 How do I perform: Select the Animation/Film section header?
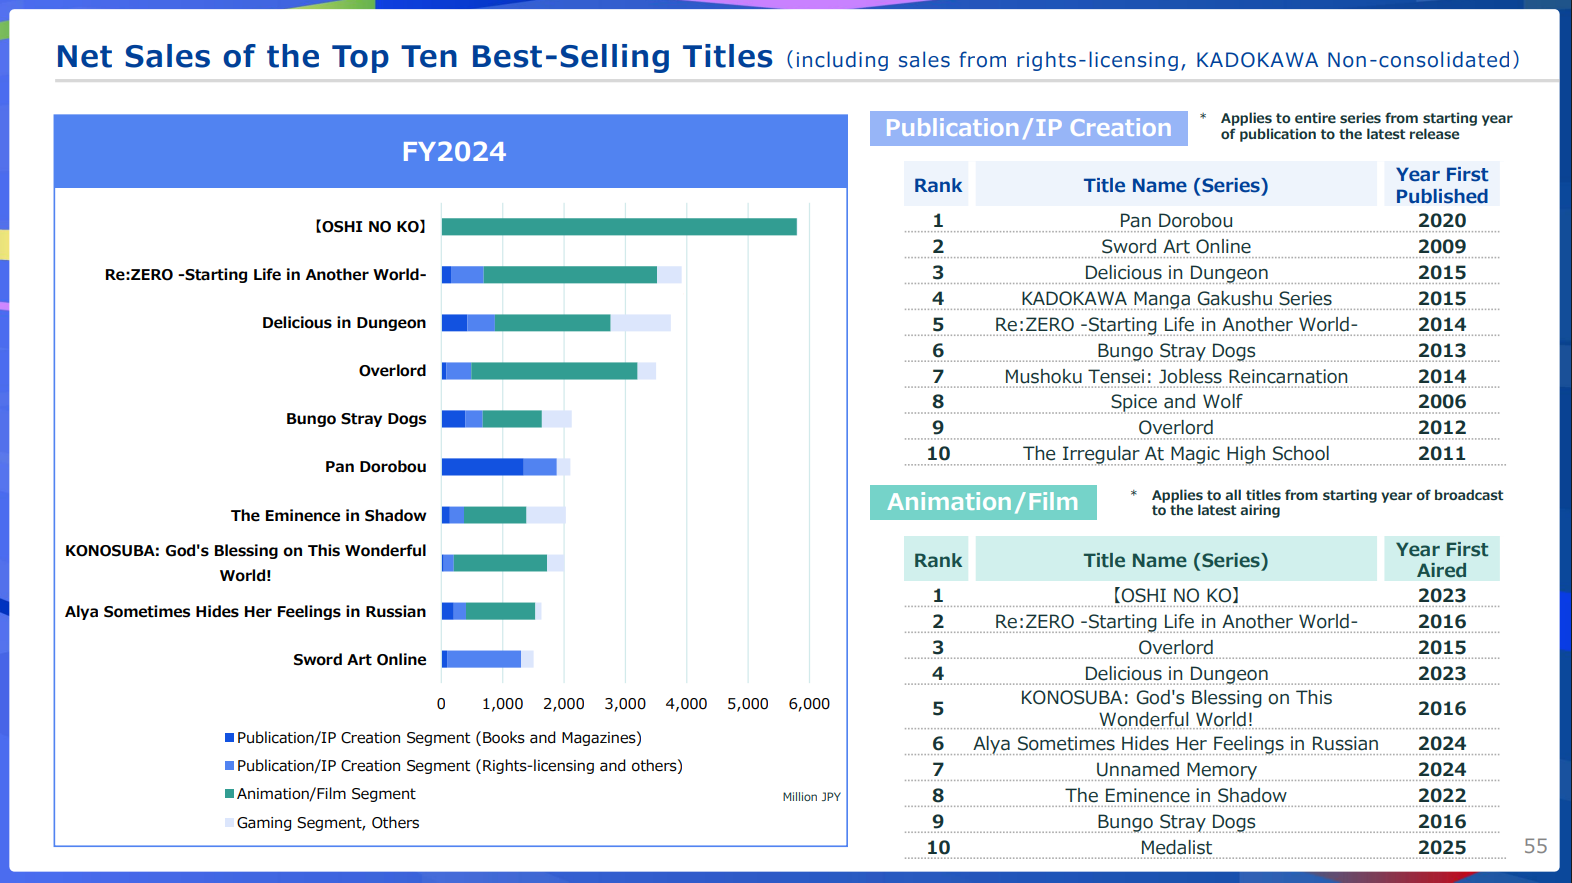pos(982,502)
